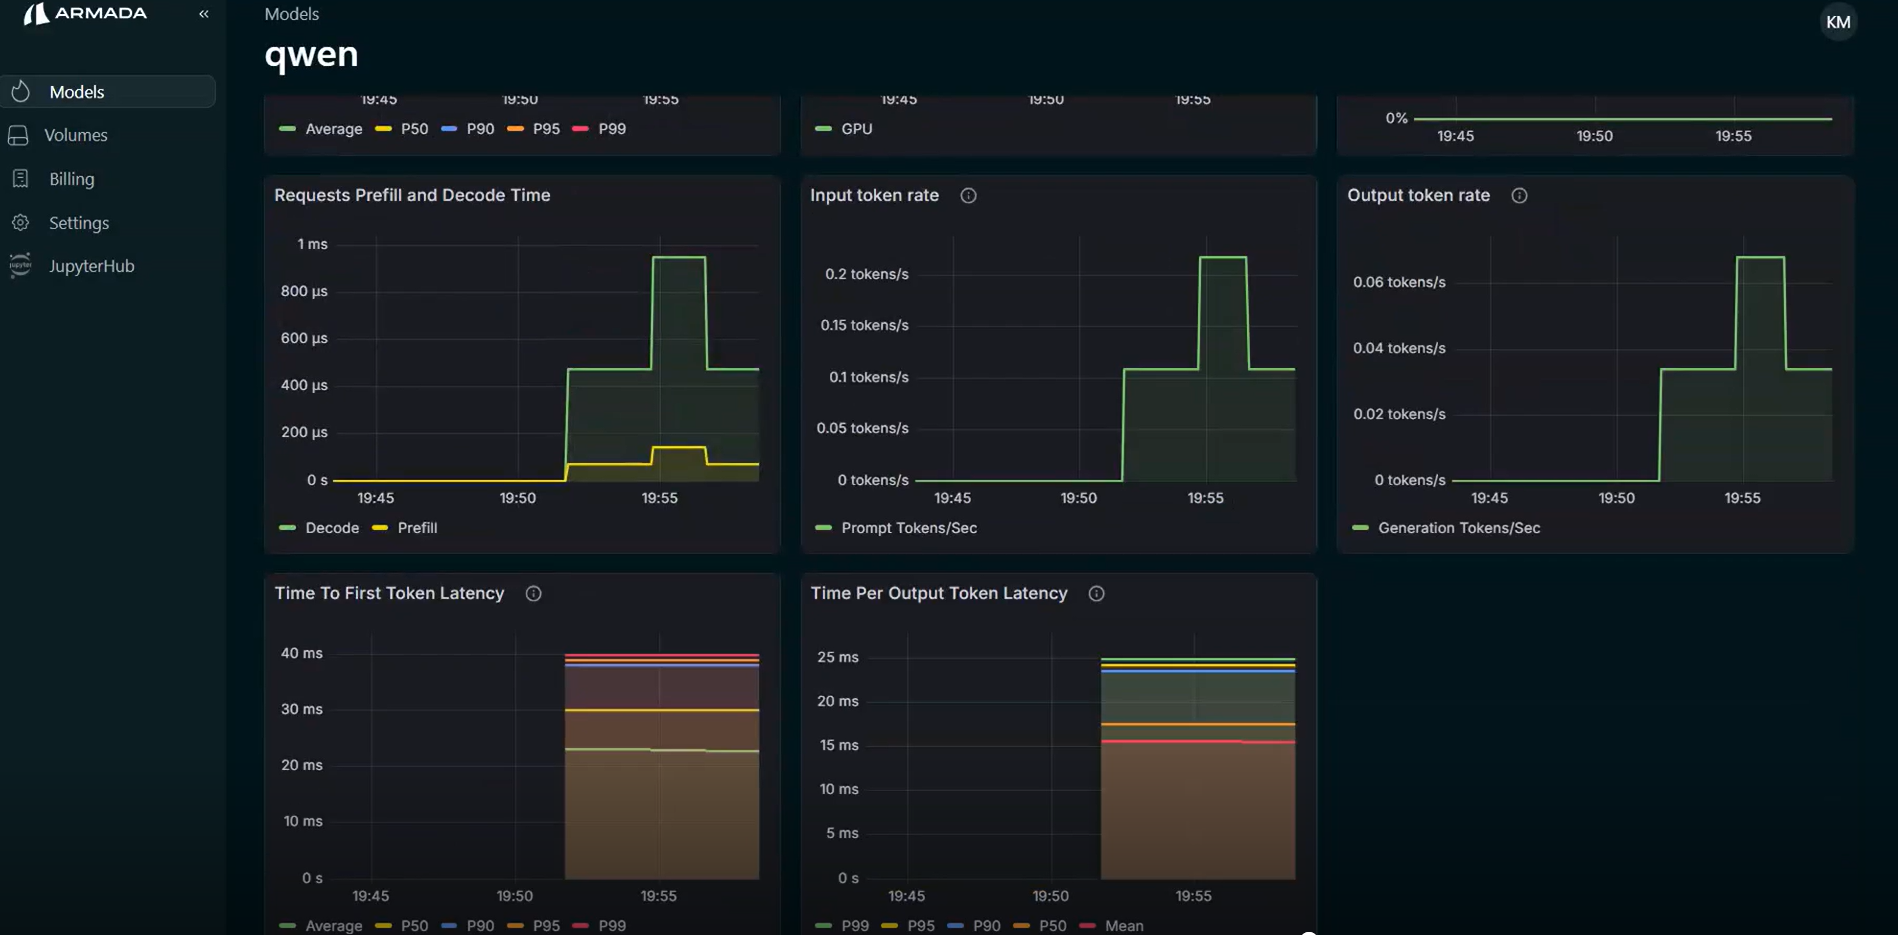The width and height of the screenshot is (1898, 935).
Task: Toggle the Prompt Tokens/Sec legend entry
Action: tap(908, 527)
